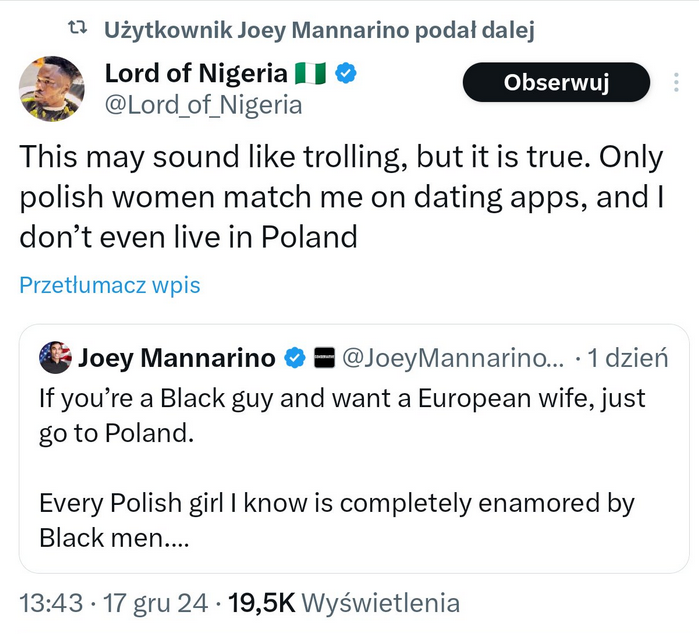Click the 13:43 · 17 gru 24 timestamp
This screenshot has height=634, width=699.
click(114, 603)
